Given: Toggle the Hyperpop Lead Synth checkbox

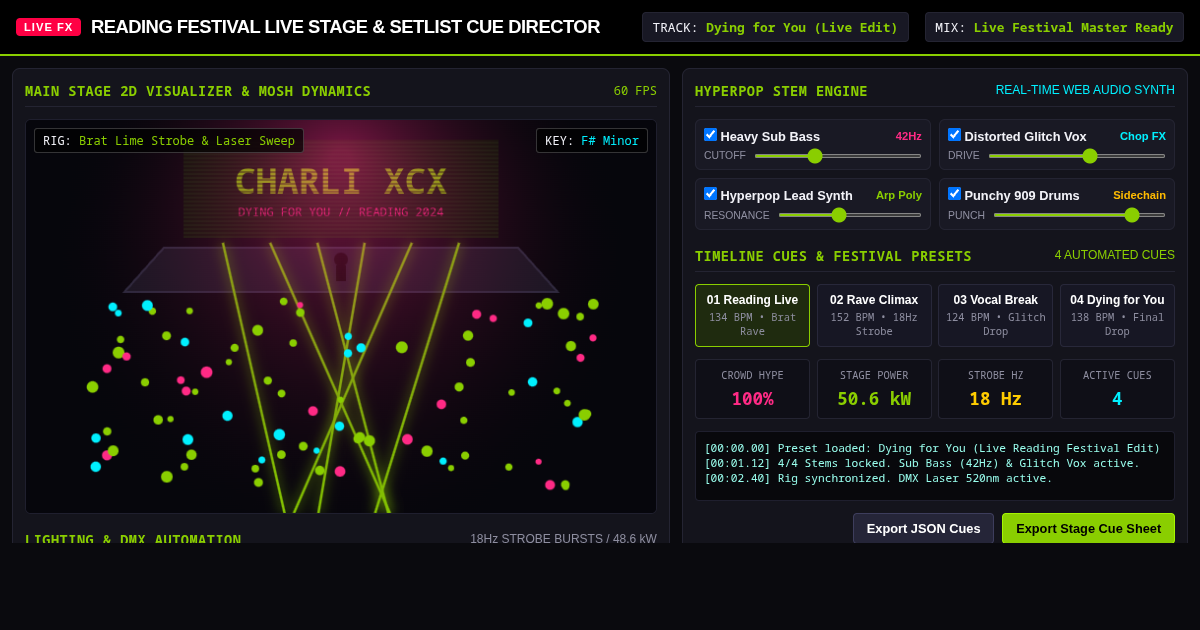Looking at the screenshot, I should pos(710,193).
